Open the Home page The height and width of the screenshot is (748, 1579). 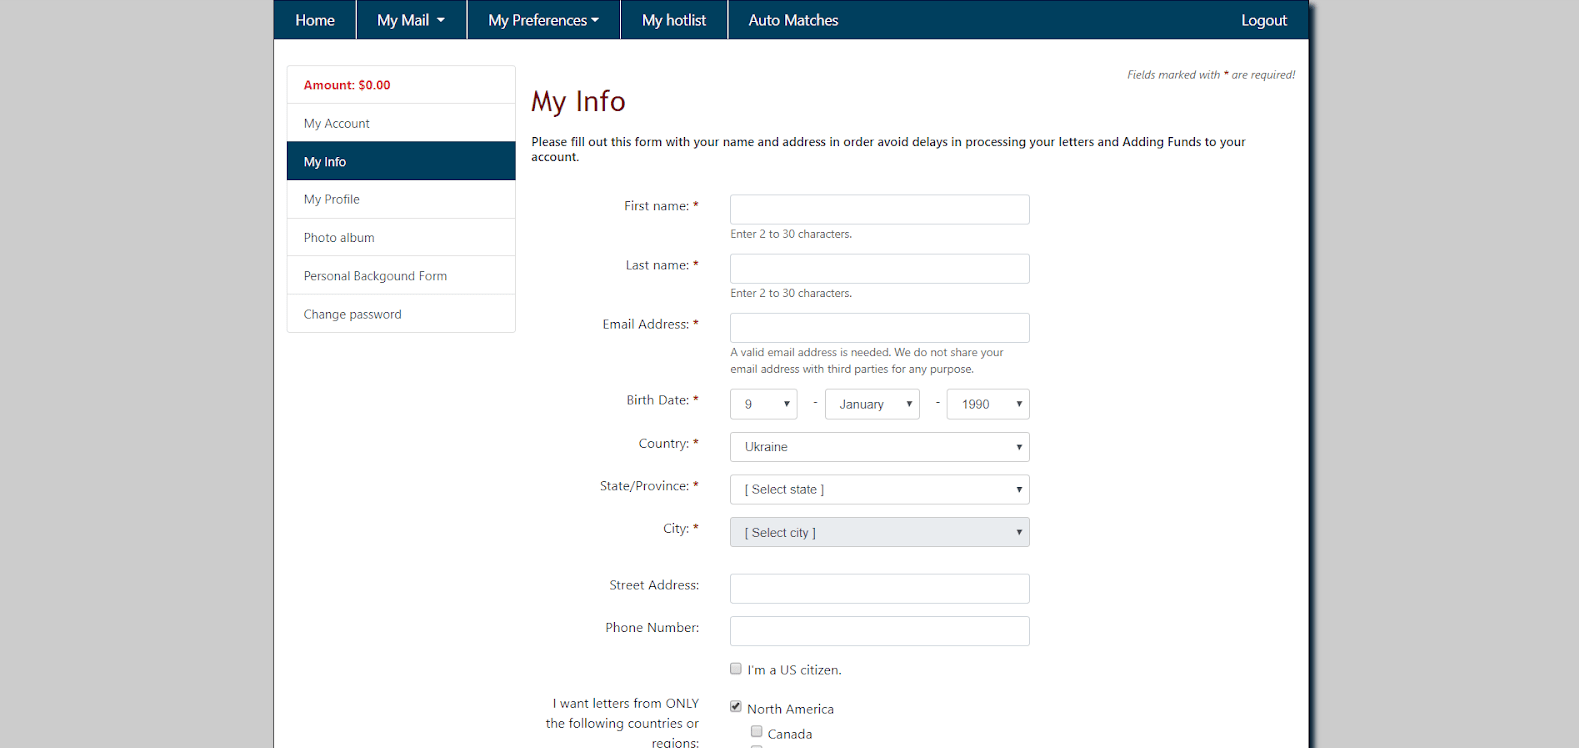pos(315,20)
